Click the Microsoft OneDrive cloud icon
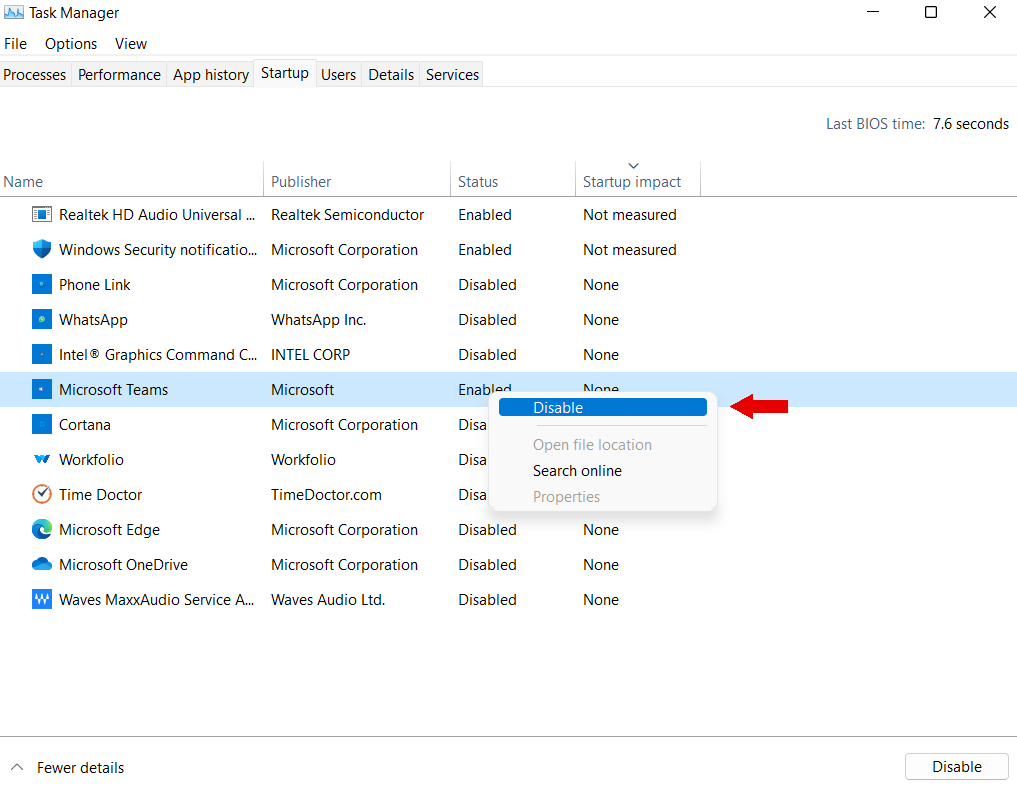 (42, 564)
